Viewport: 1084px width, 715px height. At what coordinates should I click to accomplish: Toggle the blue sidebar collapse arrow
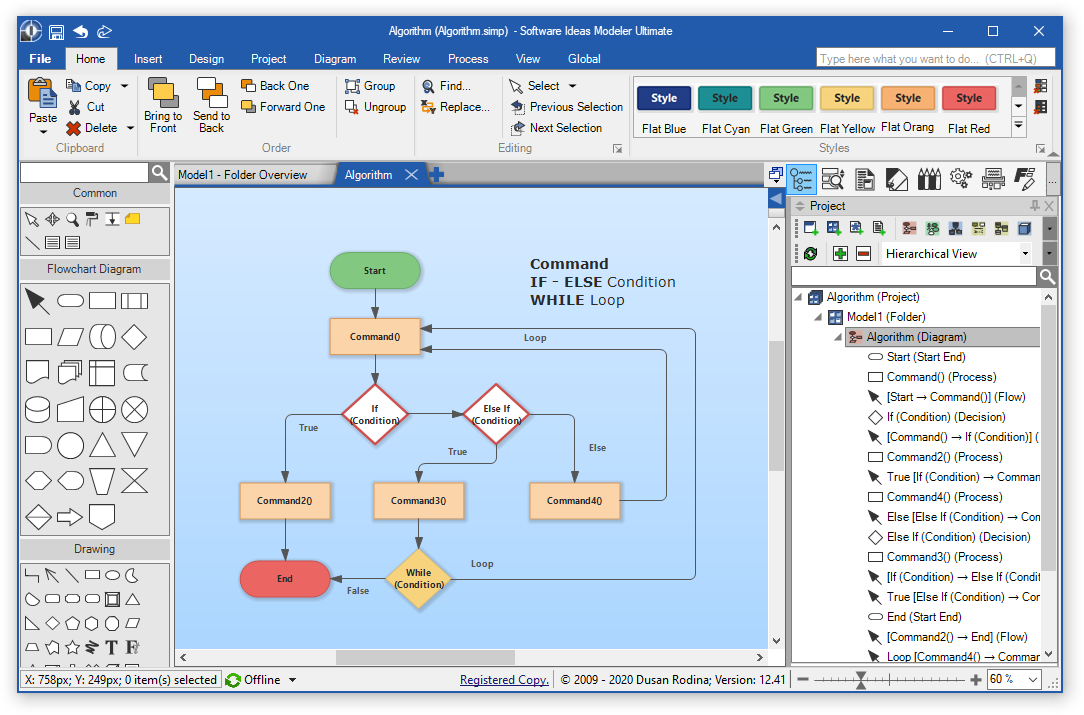tap(776, 199)
